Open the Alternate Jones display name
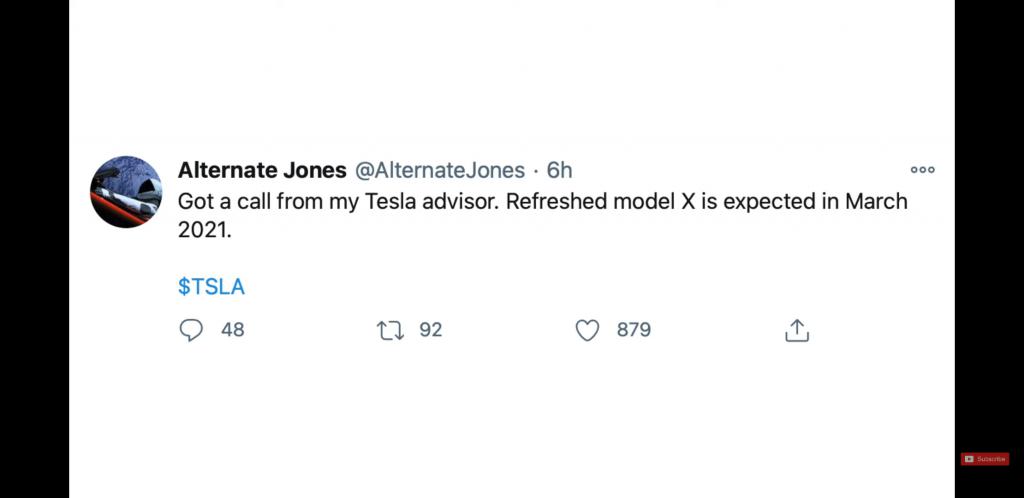The height and width of the screenshot is (498, 1024). coord(262,170)
